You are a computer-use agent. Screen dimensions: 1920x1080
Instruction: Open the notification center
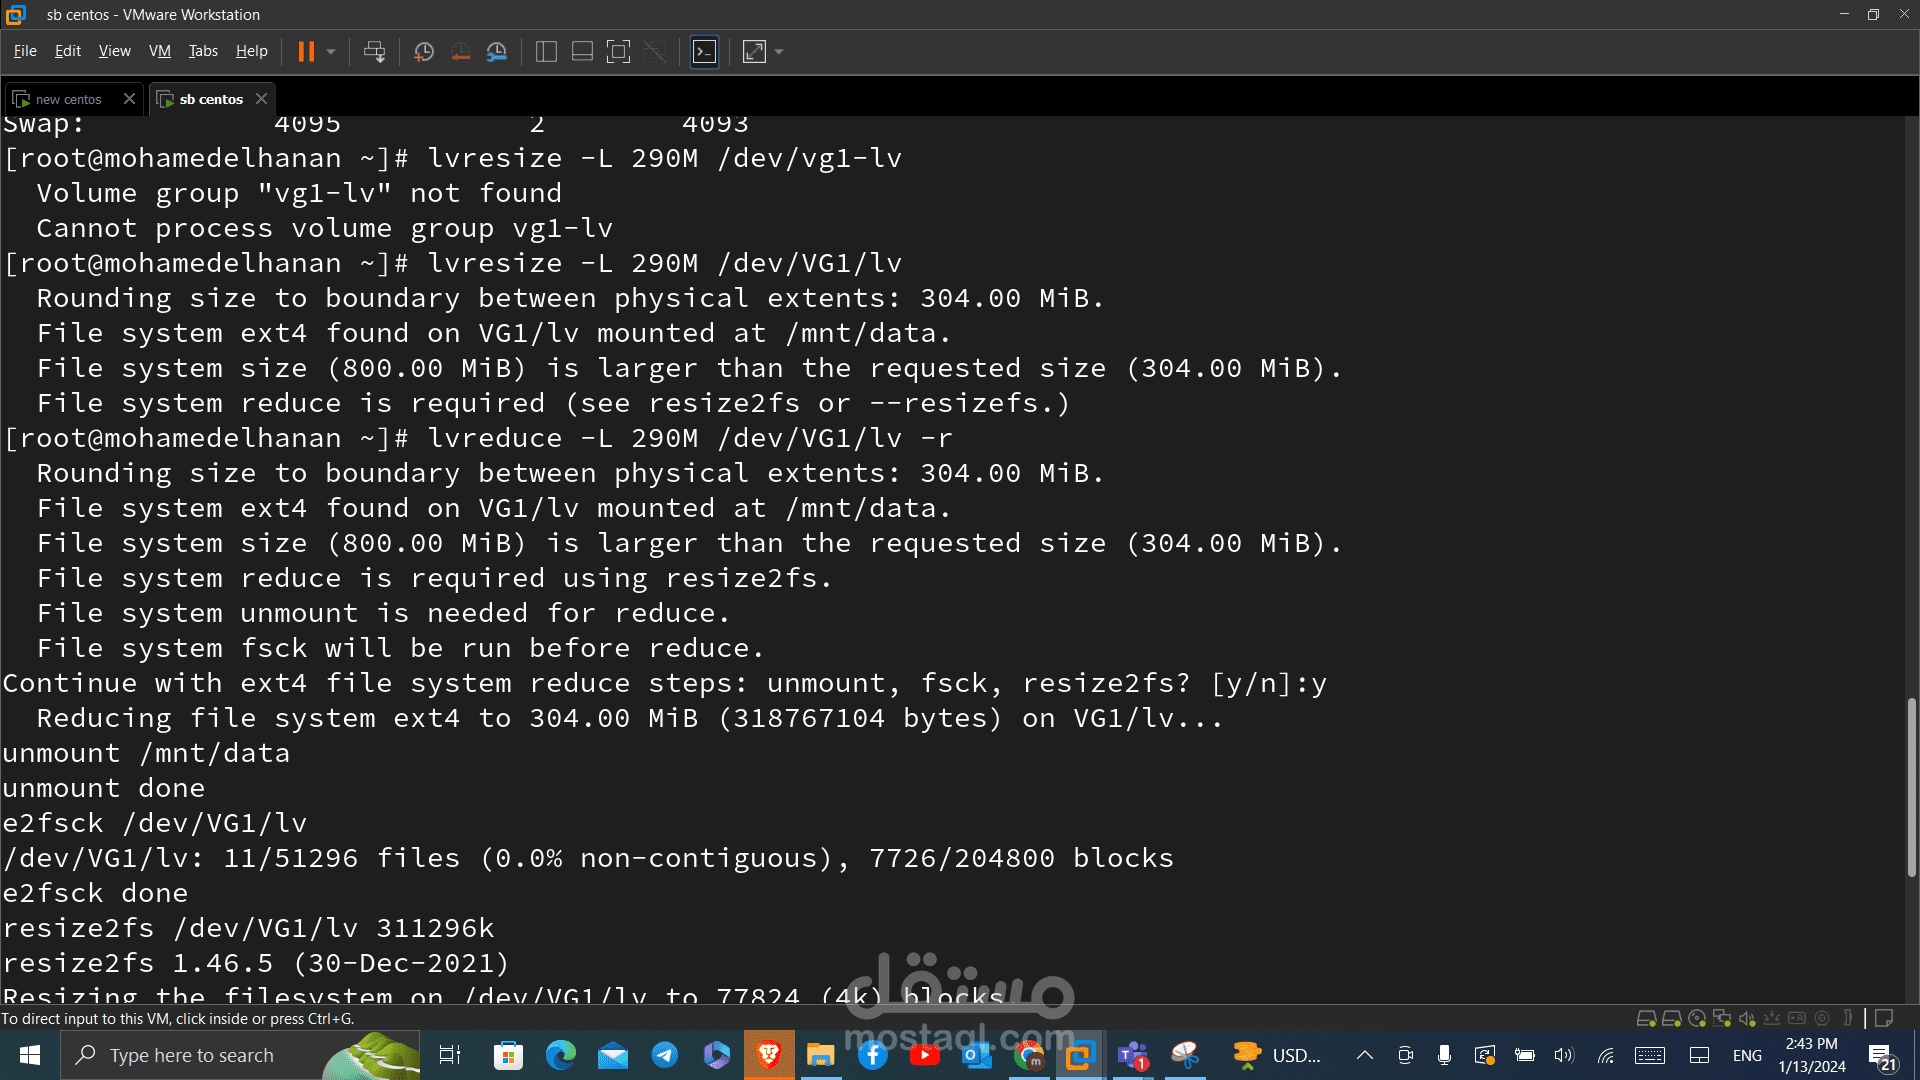(1883, 1056)
